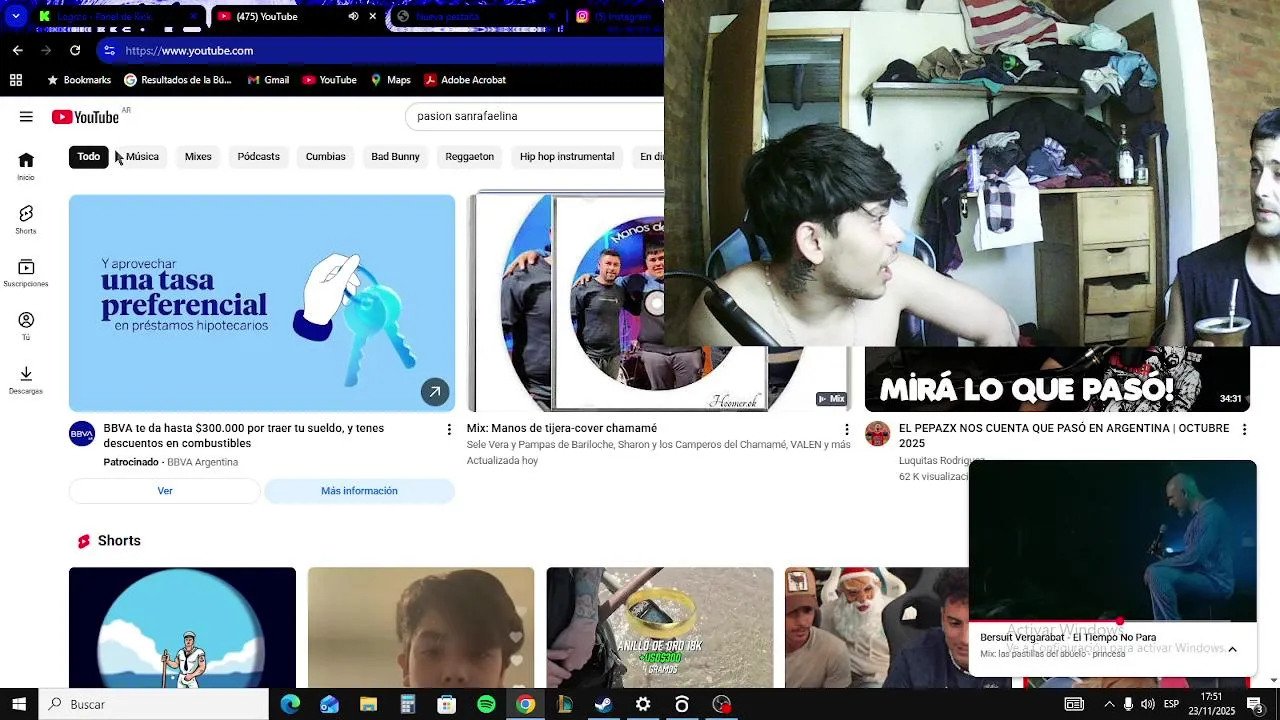1280x720 pixels.
Task: Open the BBVA mortgage ad thumbnail
Action: pyautogui.click(x=262, y=303)
